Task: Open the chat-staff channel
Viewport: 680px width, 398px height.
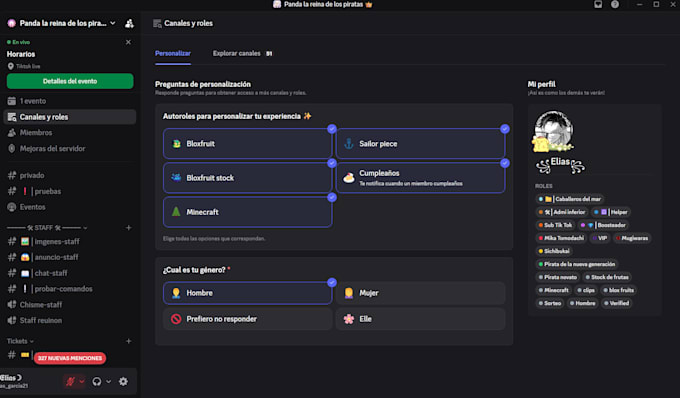Action: (70, 273)
